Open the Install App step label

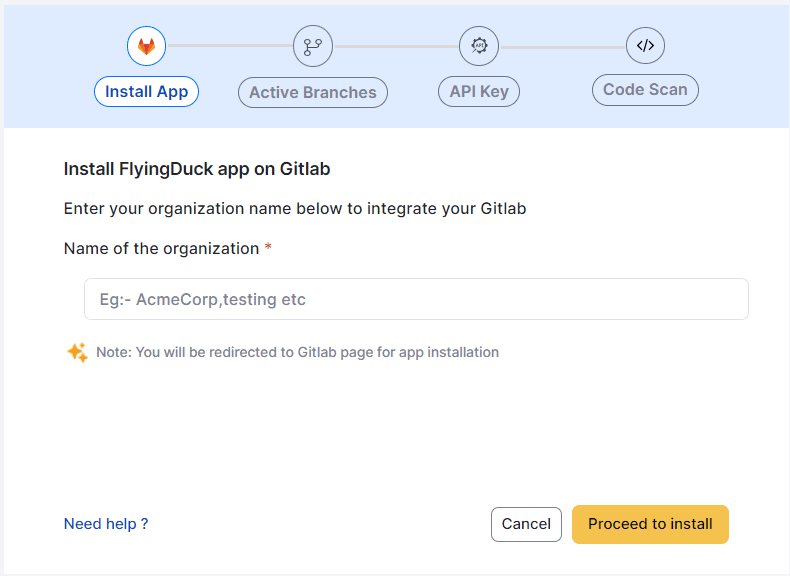(147, 92)
